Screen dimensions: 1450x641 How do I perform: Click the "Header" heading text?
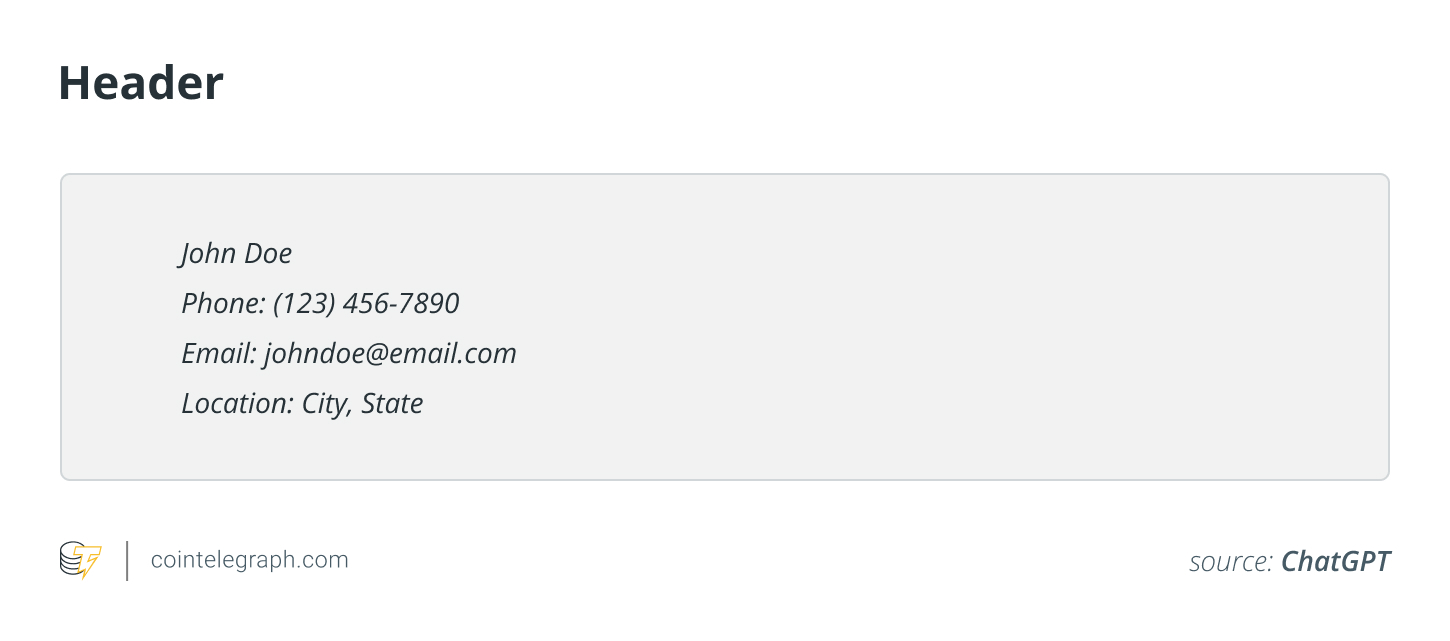click(x=141, y=82)
